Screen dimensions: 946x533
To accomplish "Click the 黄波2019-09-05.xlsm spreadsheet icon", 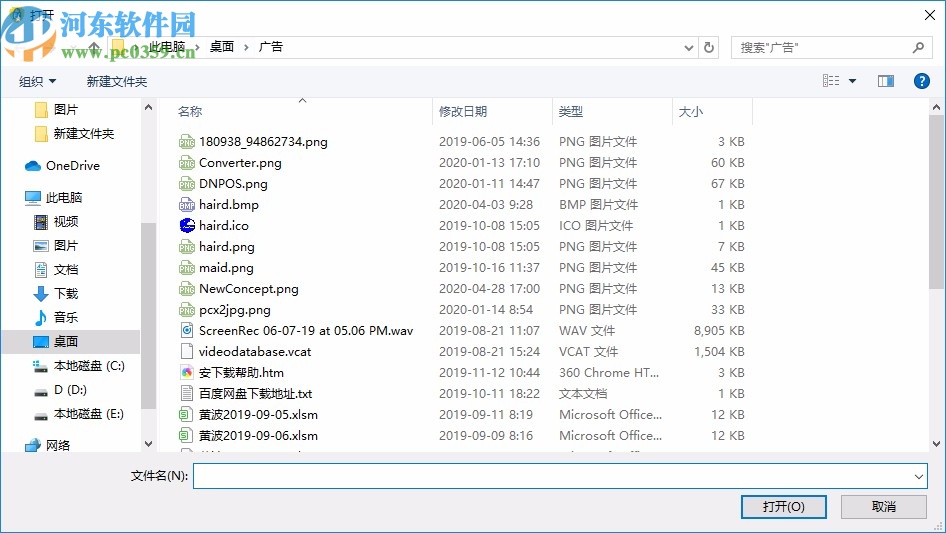I will [186, 415].
